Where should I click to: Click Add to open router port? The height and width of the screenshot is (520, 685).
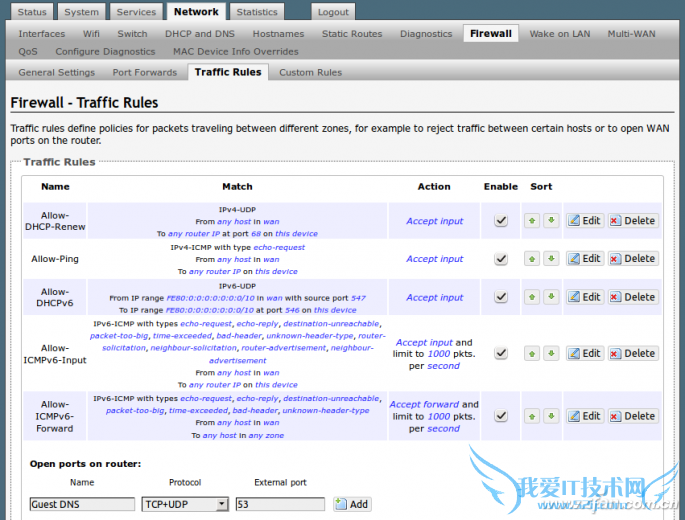[x=352, y=504]
